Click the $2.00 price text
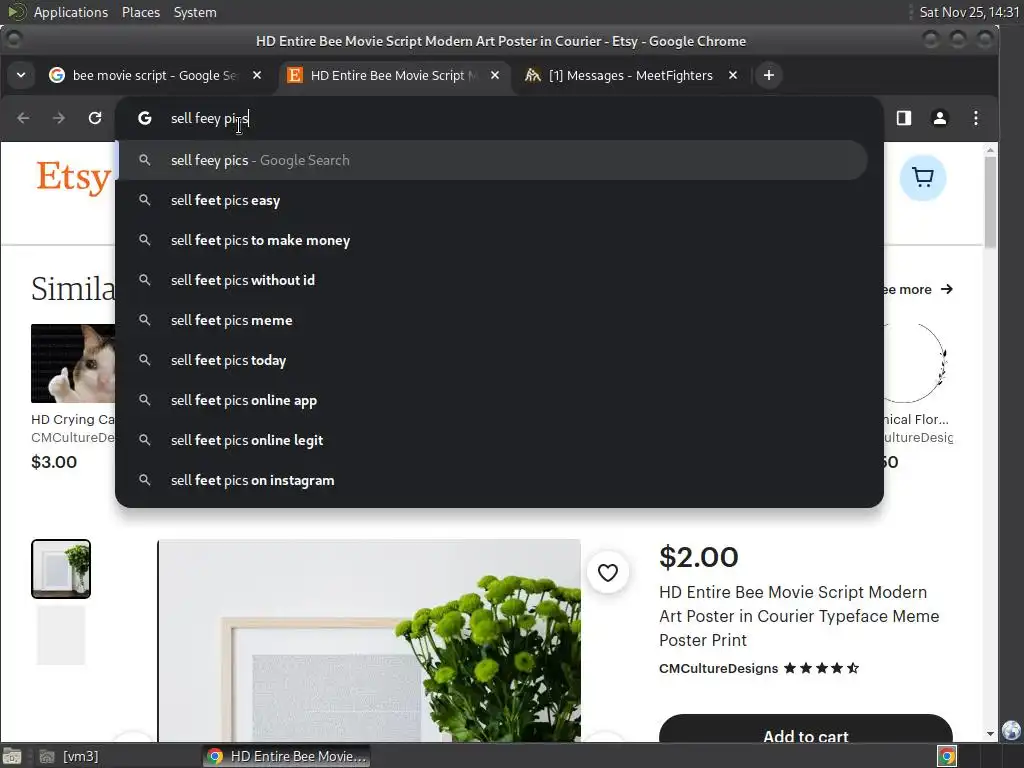1024x768 pixels. [x=699, y=557]
